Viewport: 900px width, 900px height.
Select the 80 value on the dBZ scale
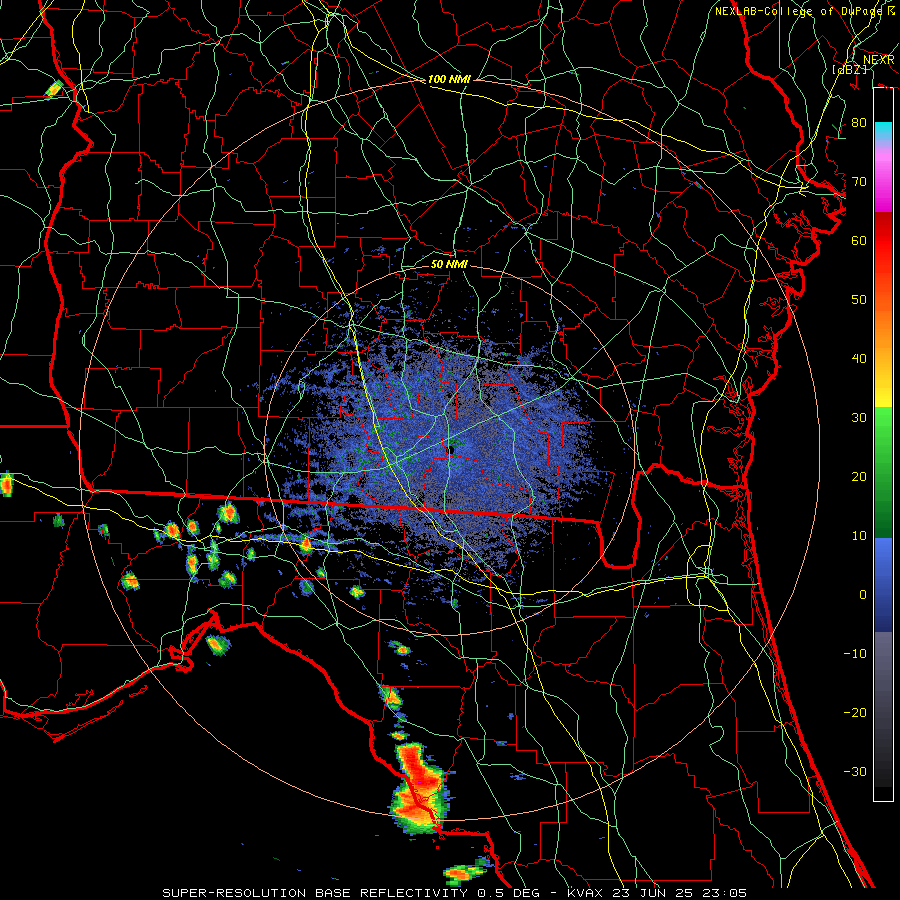click(x=859, y=122)
